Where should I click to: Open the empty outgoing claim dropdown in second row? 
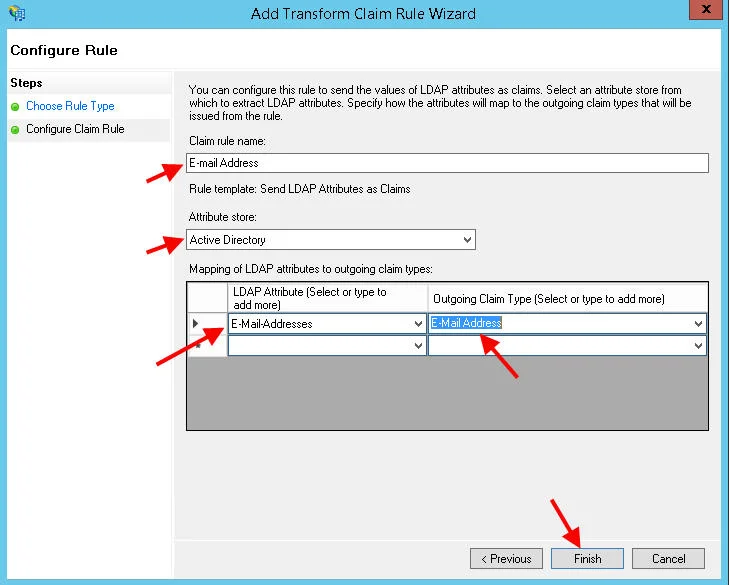(698, 346)
